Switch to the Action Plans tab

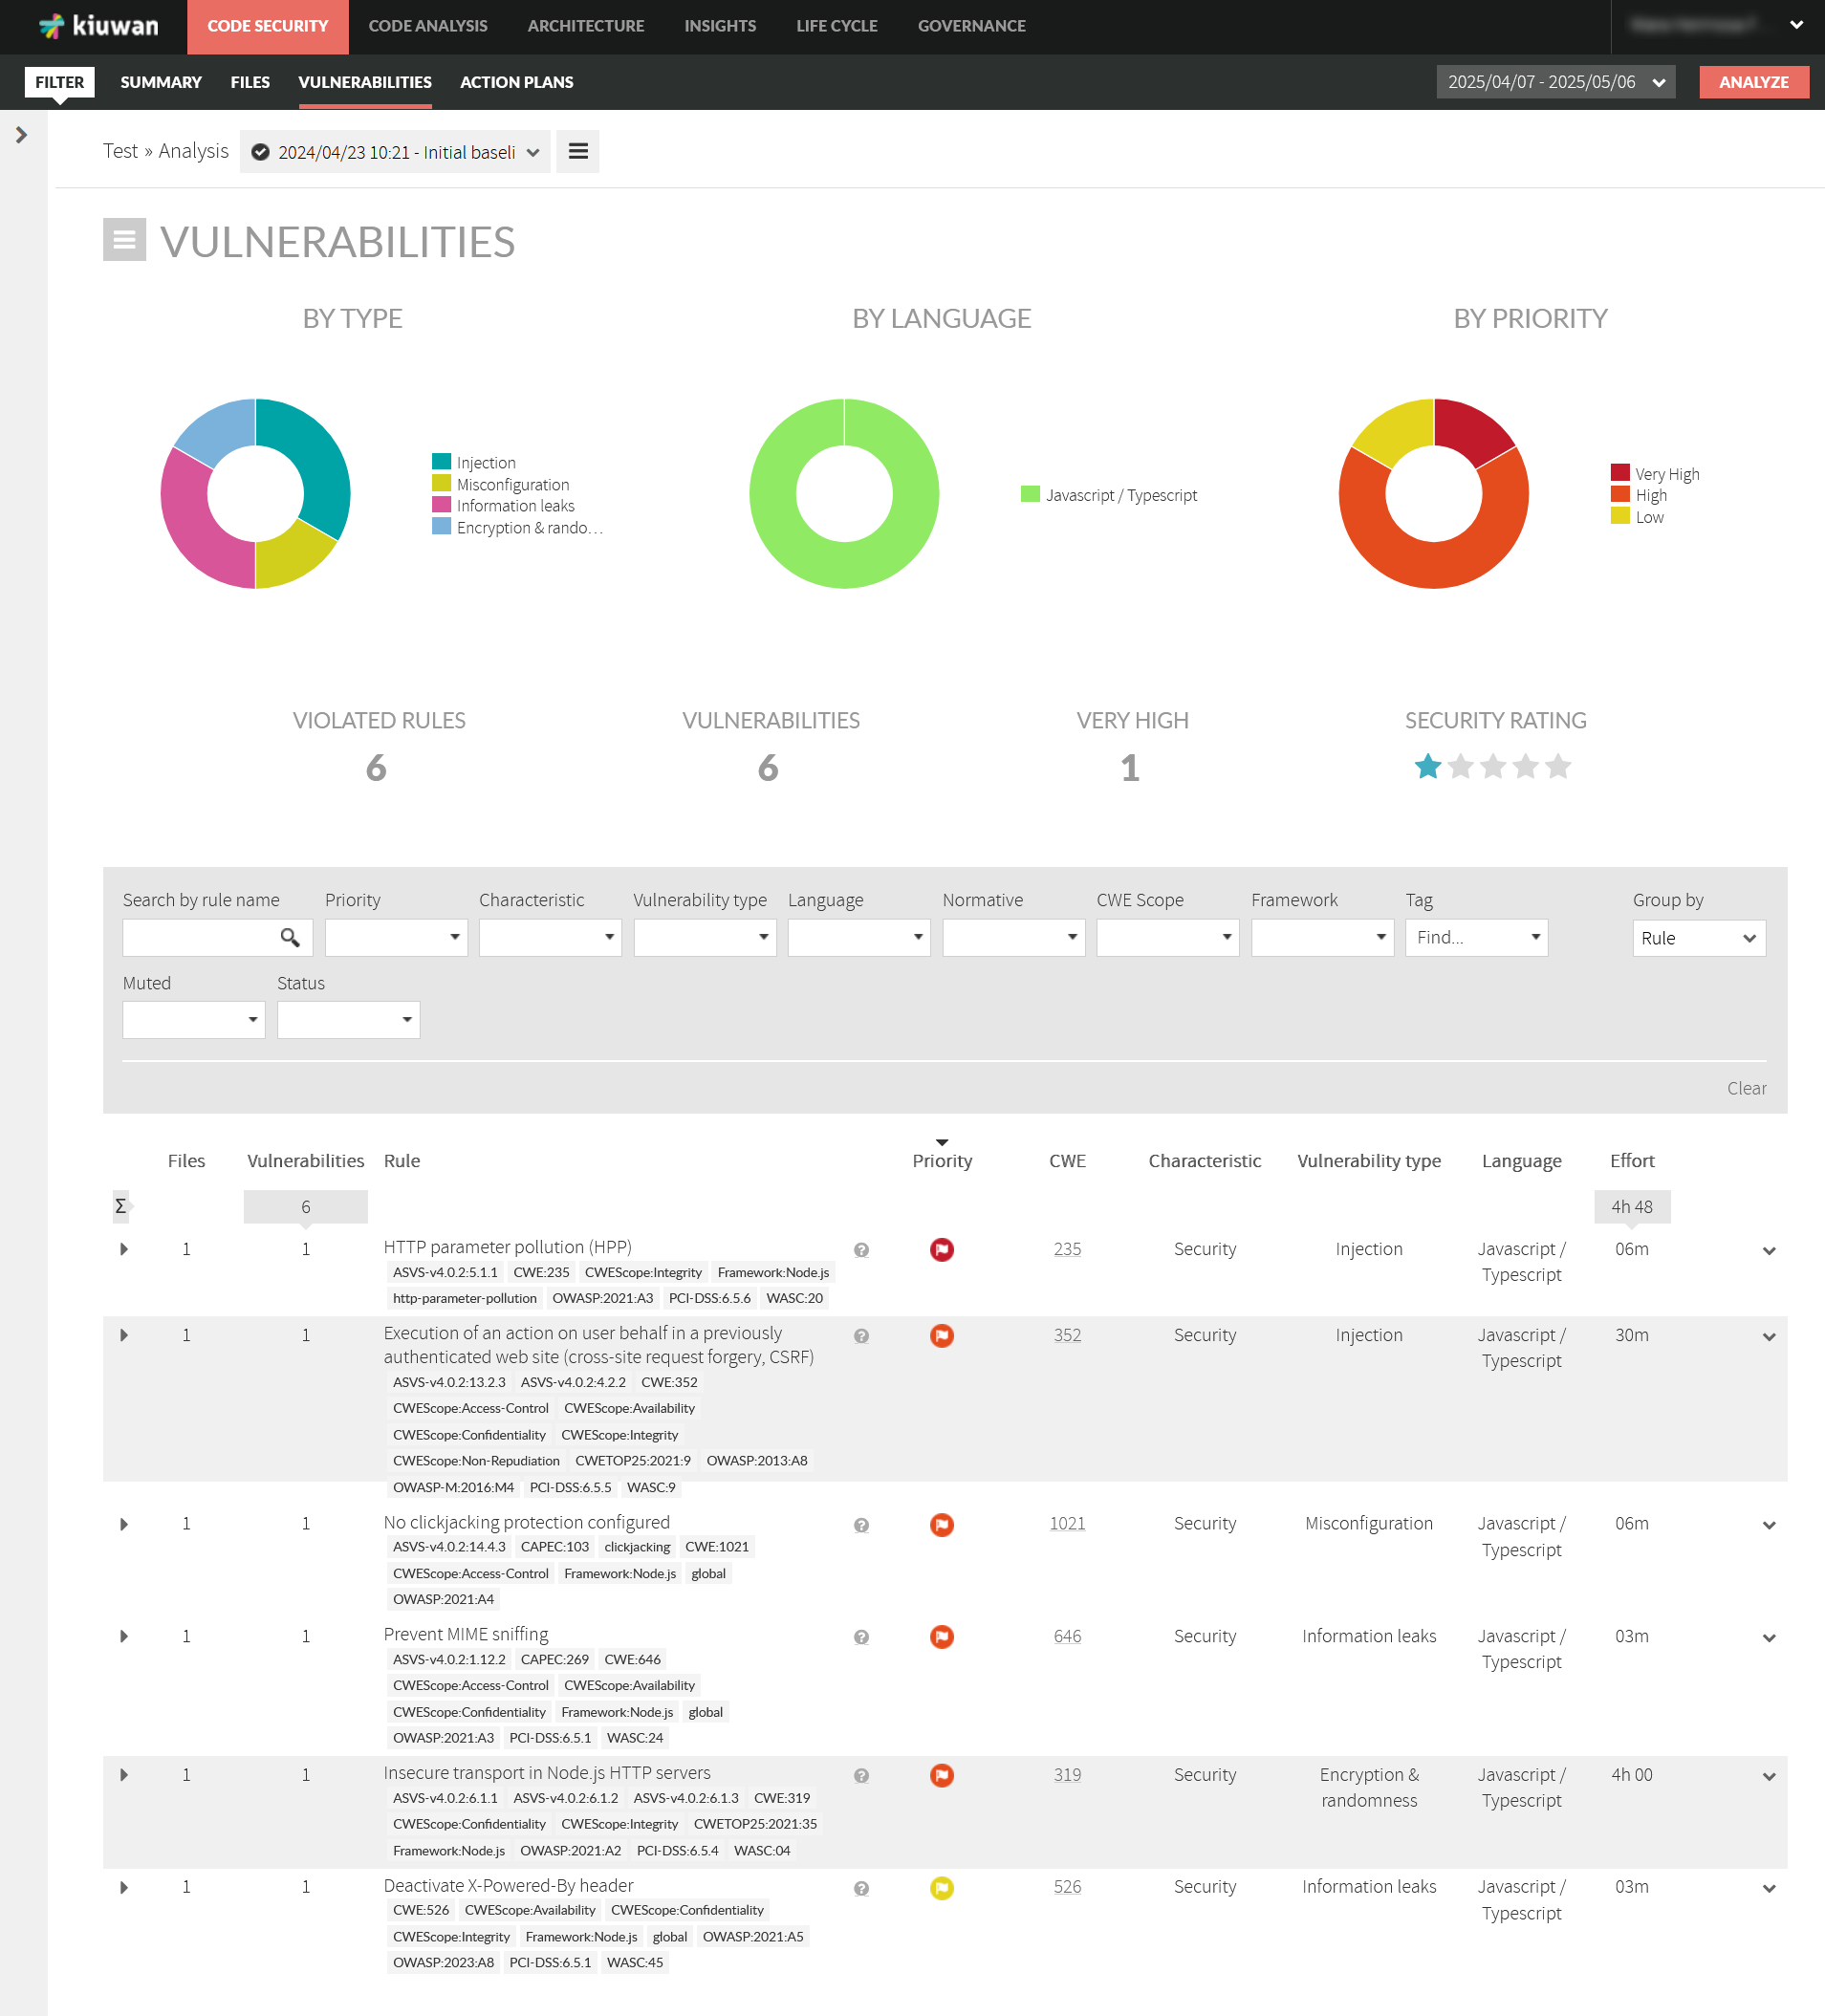[516, 82]
